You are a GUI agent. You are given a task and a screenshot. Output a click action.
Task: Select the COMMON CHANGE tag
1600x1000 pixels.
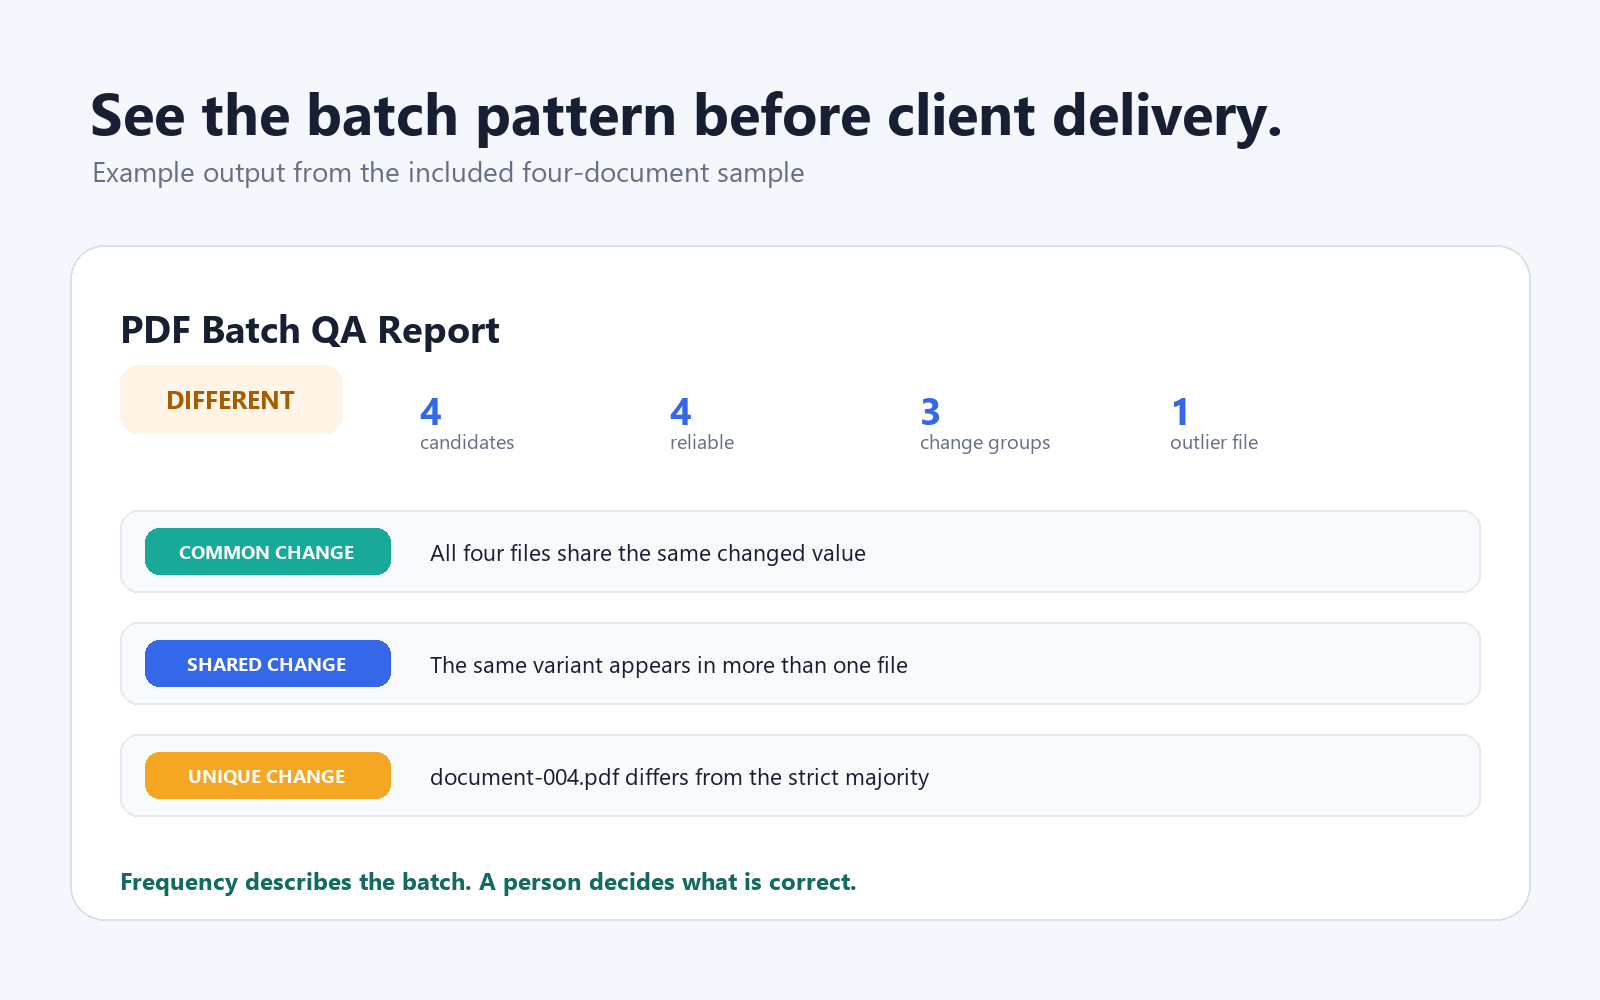(267, 552)
